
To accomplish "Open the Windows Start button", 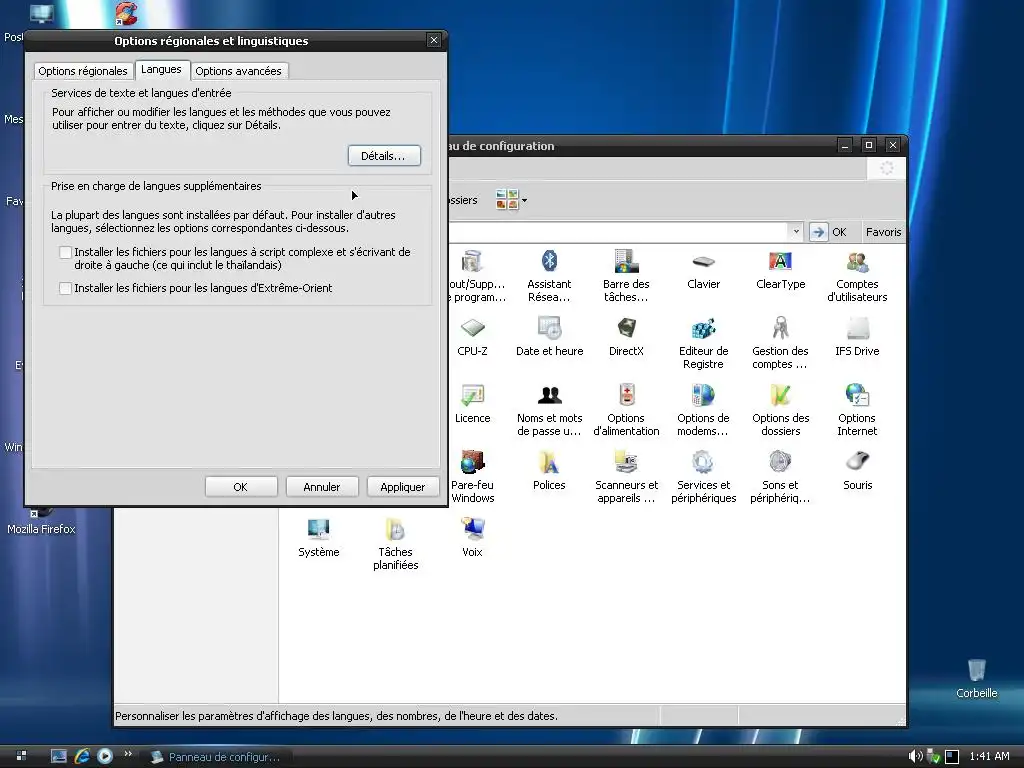I will click(21, 756).
